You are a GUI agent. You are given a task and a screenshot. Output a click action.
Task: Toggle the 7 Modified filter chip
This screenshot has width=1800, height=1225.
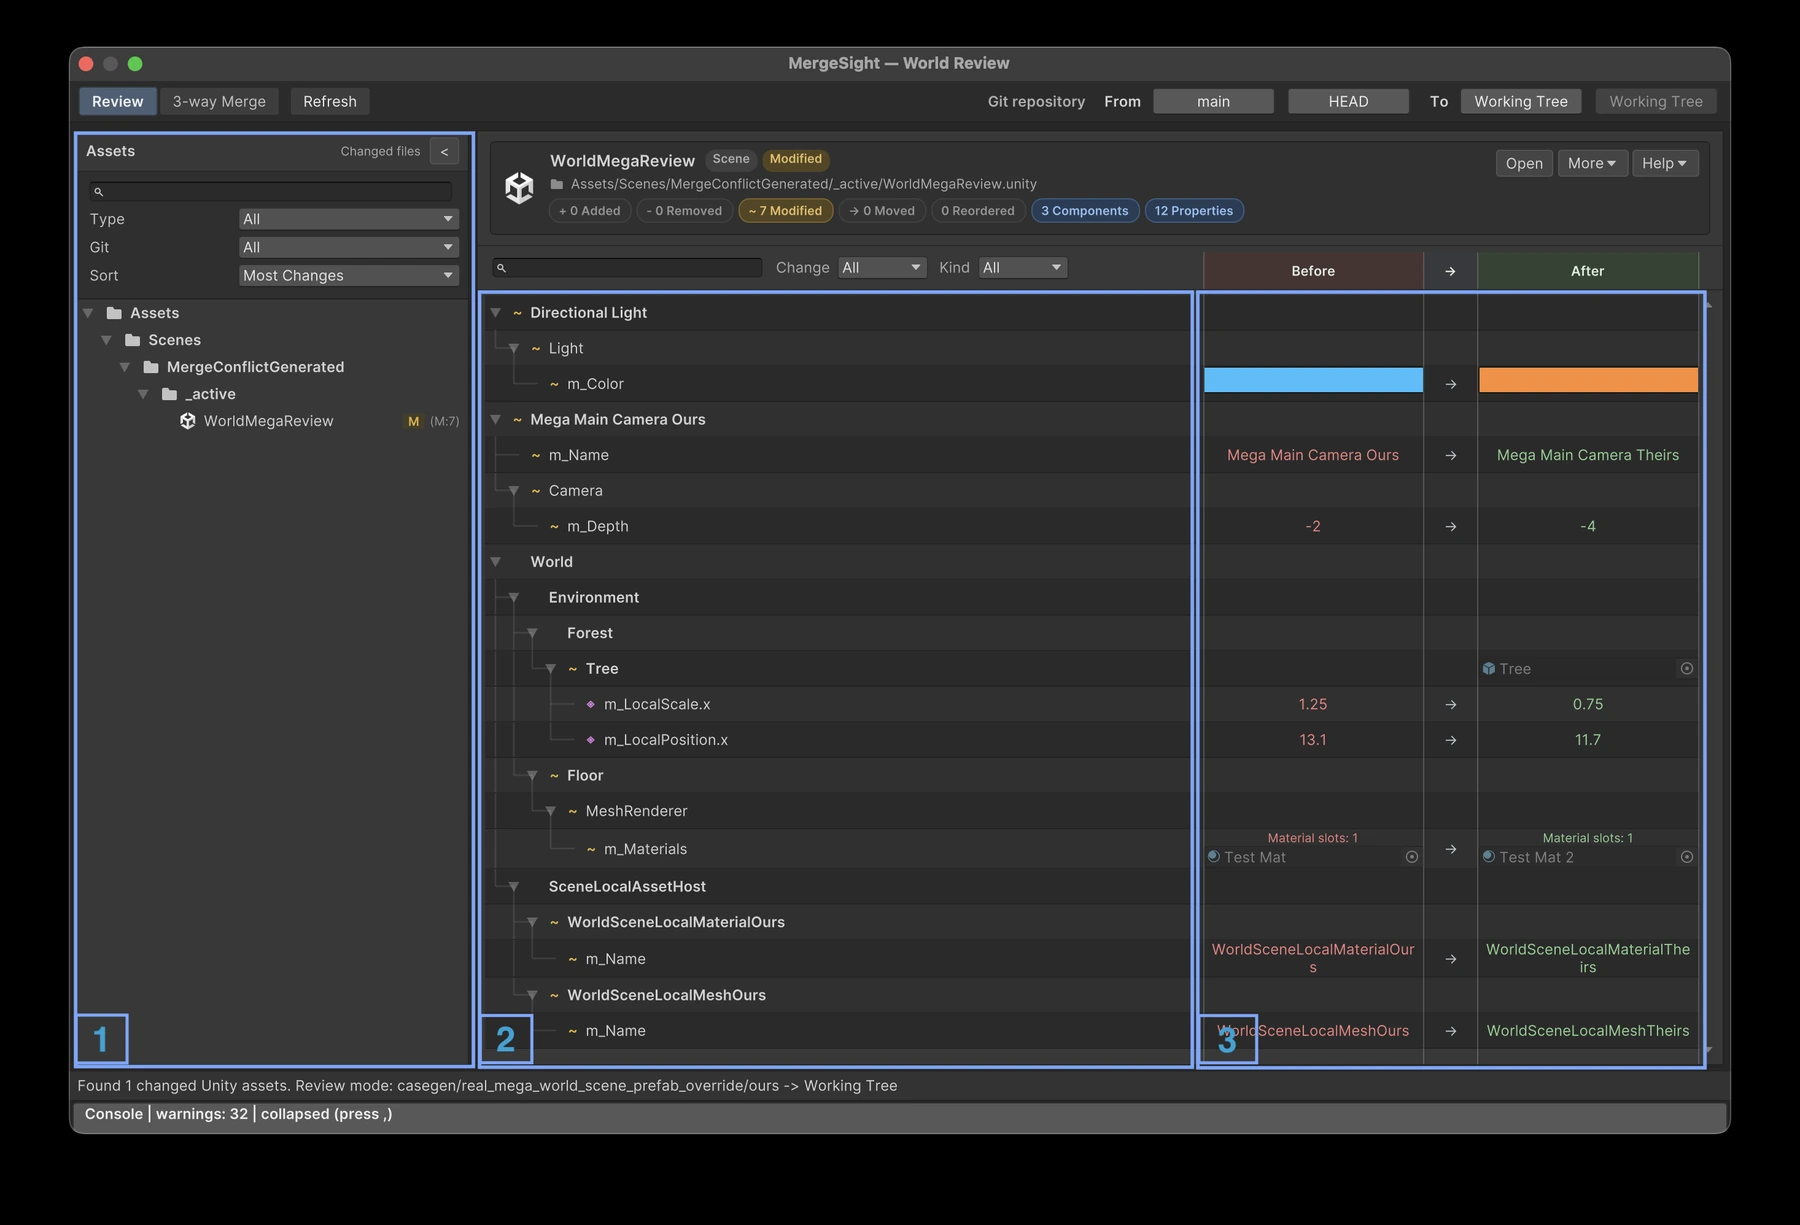pyautogui.click(x=785, y=211)
